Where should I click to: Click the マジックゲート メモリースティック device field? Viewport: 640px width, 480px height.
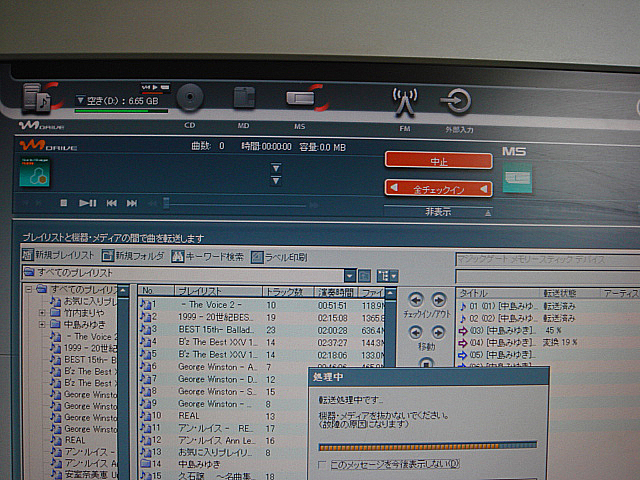coord(548,260)
